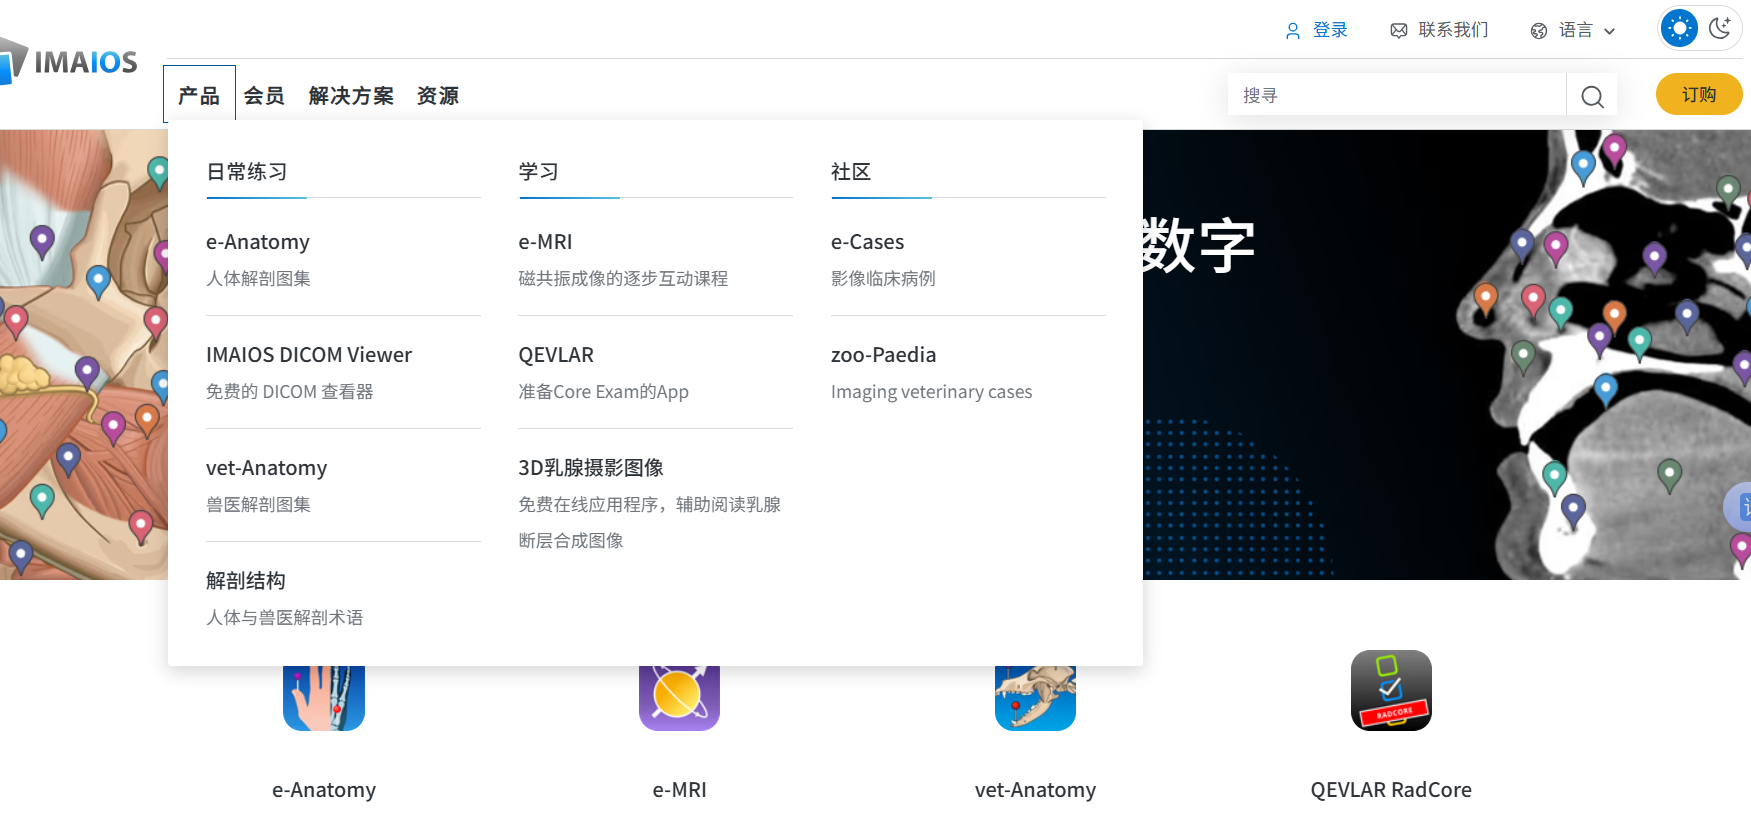Select e-Anatomy in the 日常练习 column
Viewport: 1751px width, 814px height.
pos(258,242)
